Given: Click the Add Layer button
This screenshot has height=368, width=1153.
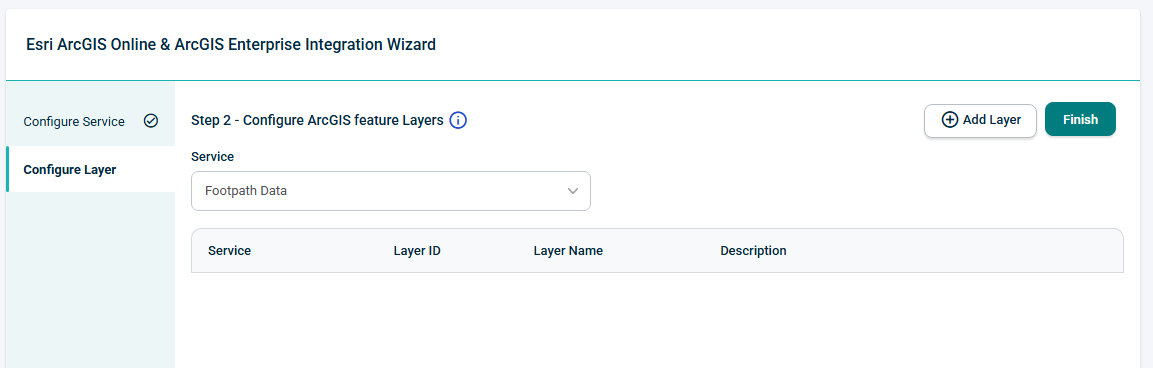Looking at the screenshot, I should tap(980, 120).
